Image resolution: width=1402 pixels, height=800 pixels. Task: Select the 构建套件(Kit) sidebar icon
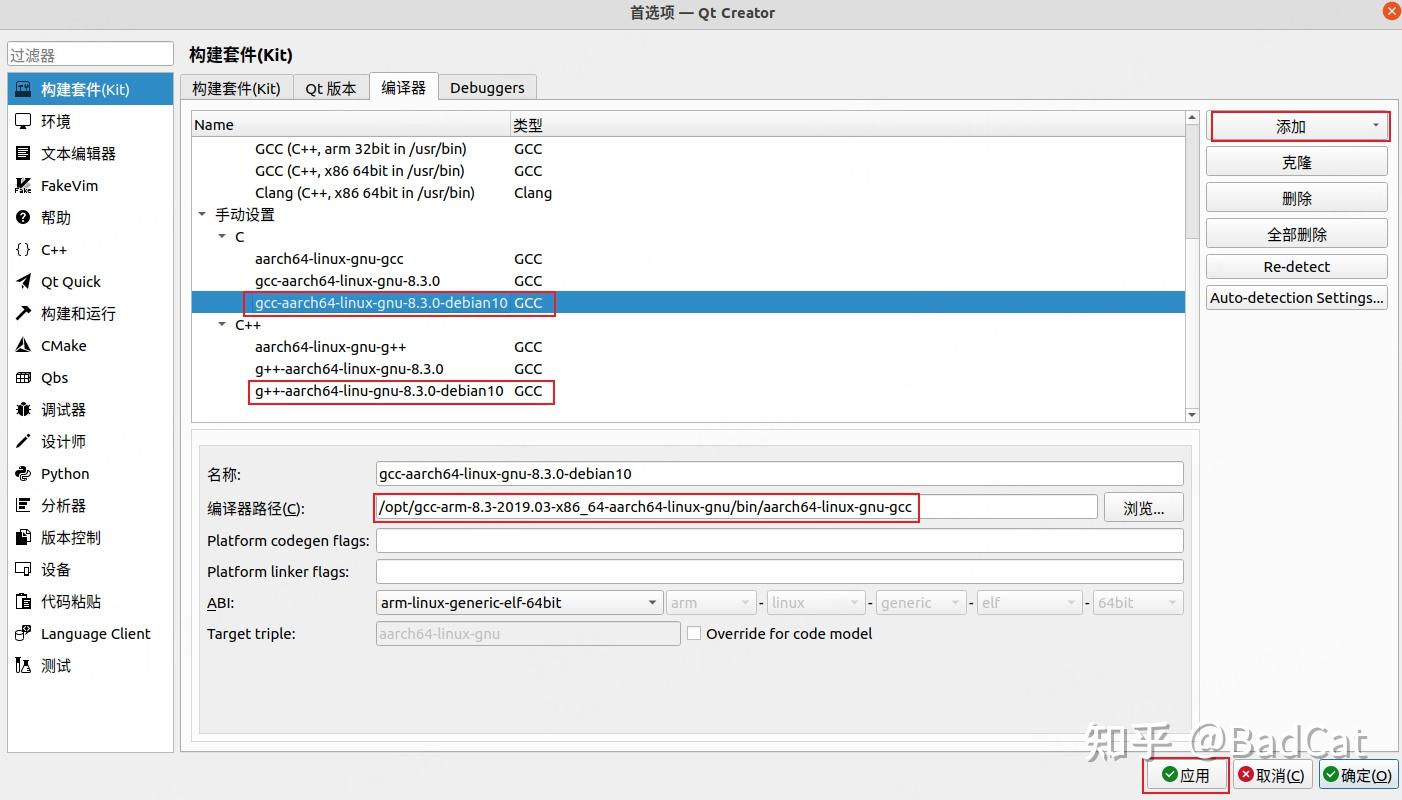tap(23, 89)
